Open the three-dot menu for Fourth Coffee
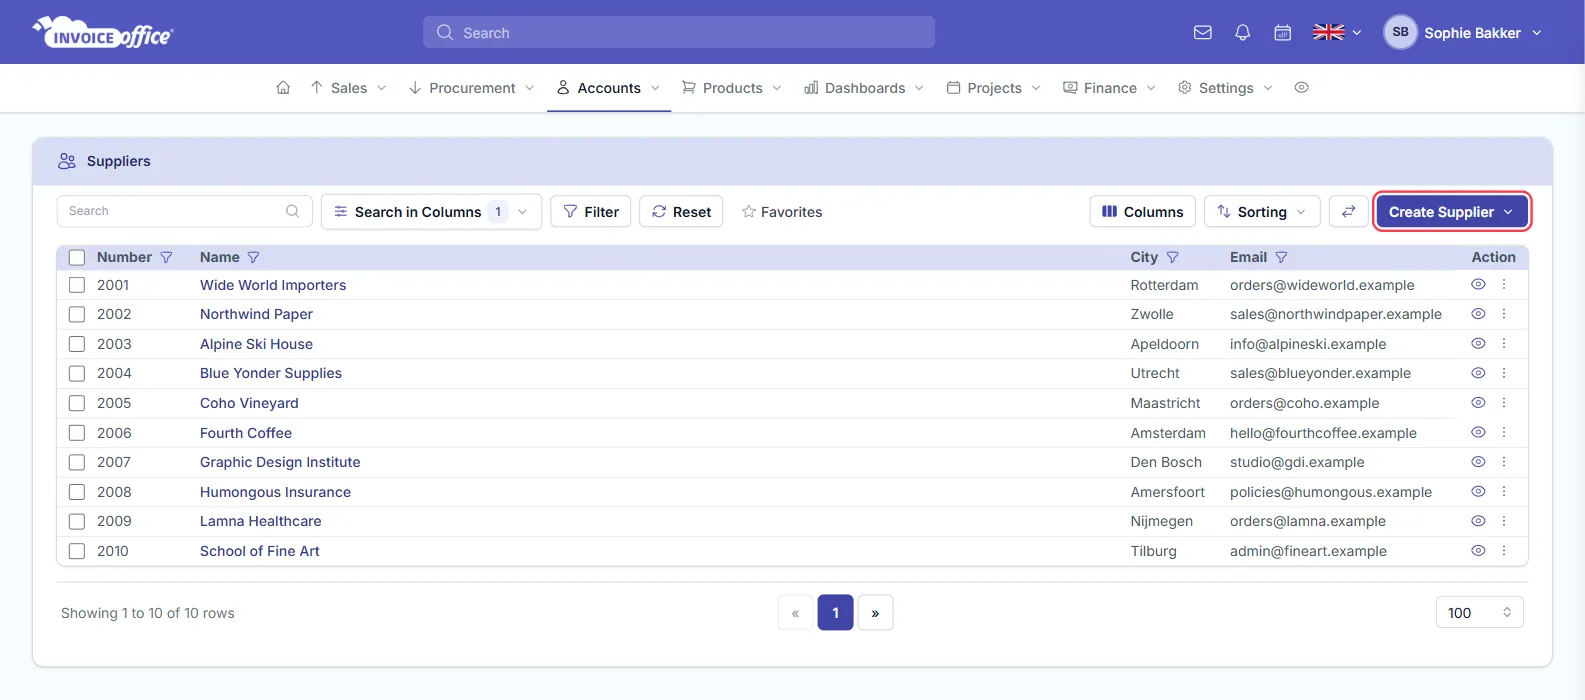The width and height of the screenshot is (1585, 700). [x=1504, y=433]
